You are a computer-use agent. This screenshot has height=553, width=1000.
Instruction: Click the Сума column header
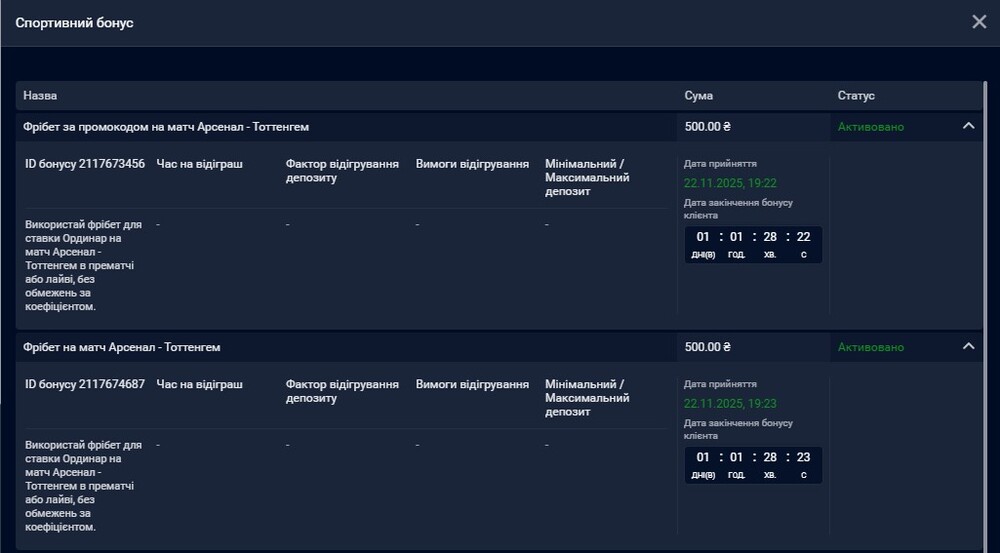[x=698, y=96]
